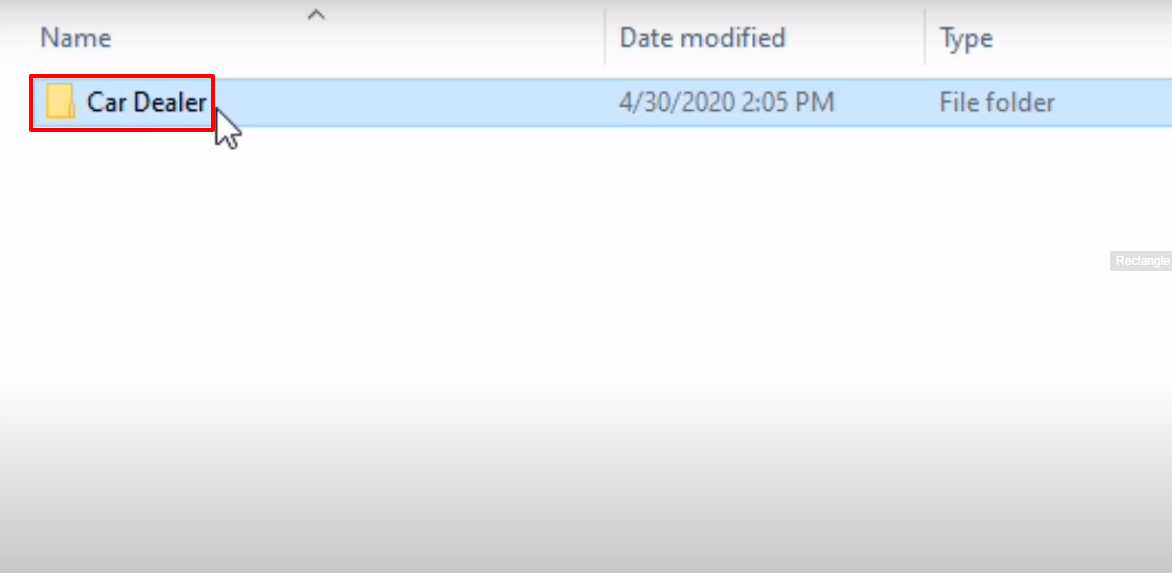
Task: Click the divider between Name and Date modified
Action: pyautogui.click(x=605, y=37)
